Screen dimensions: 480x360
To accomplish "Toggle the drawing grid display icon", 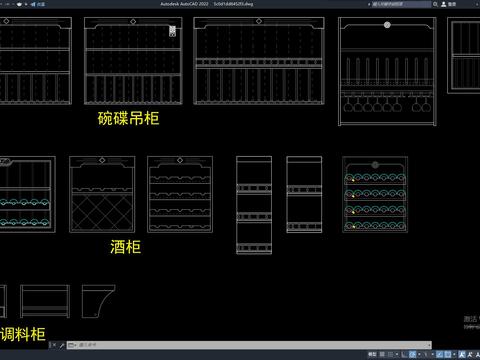I will tap(382, 354).
